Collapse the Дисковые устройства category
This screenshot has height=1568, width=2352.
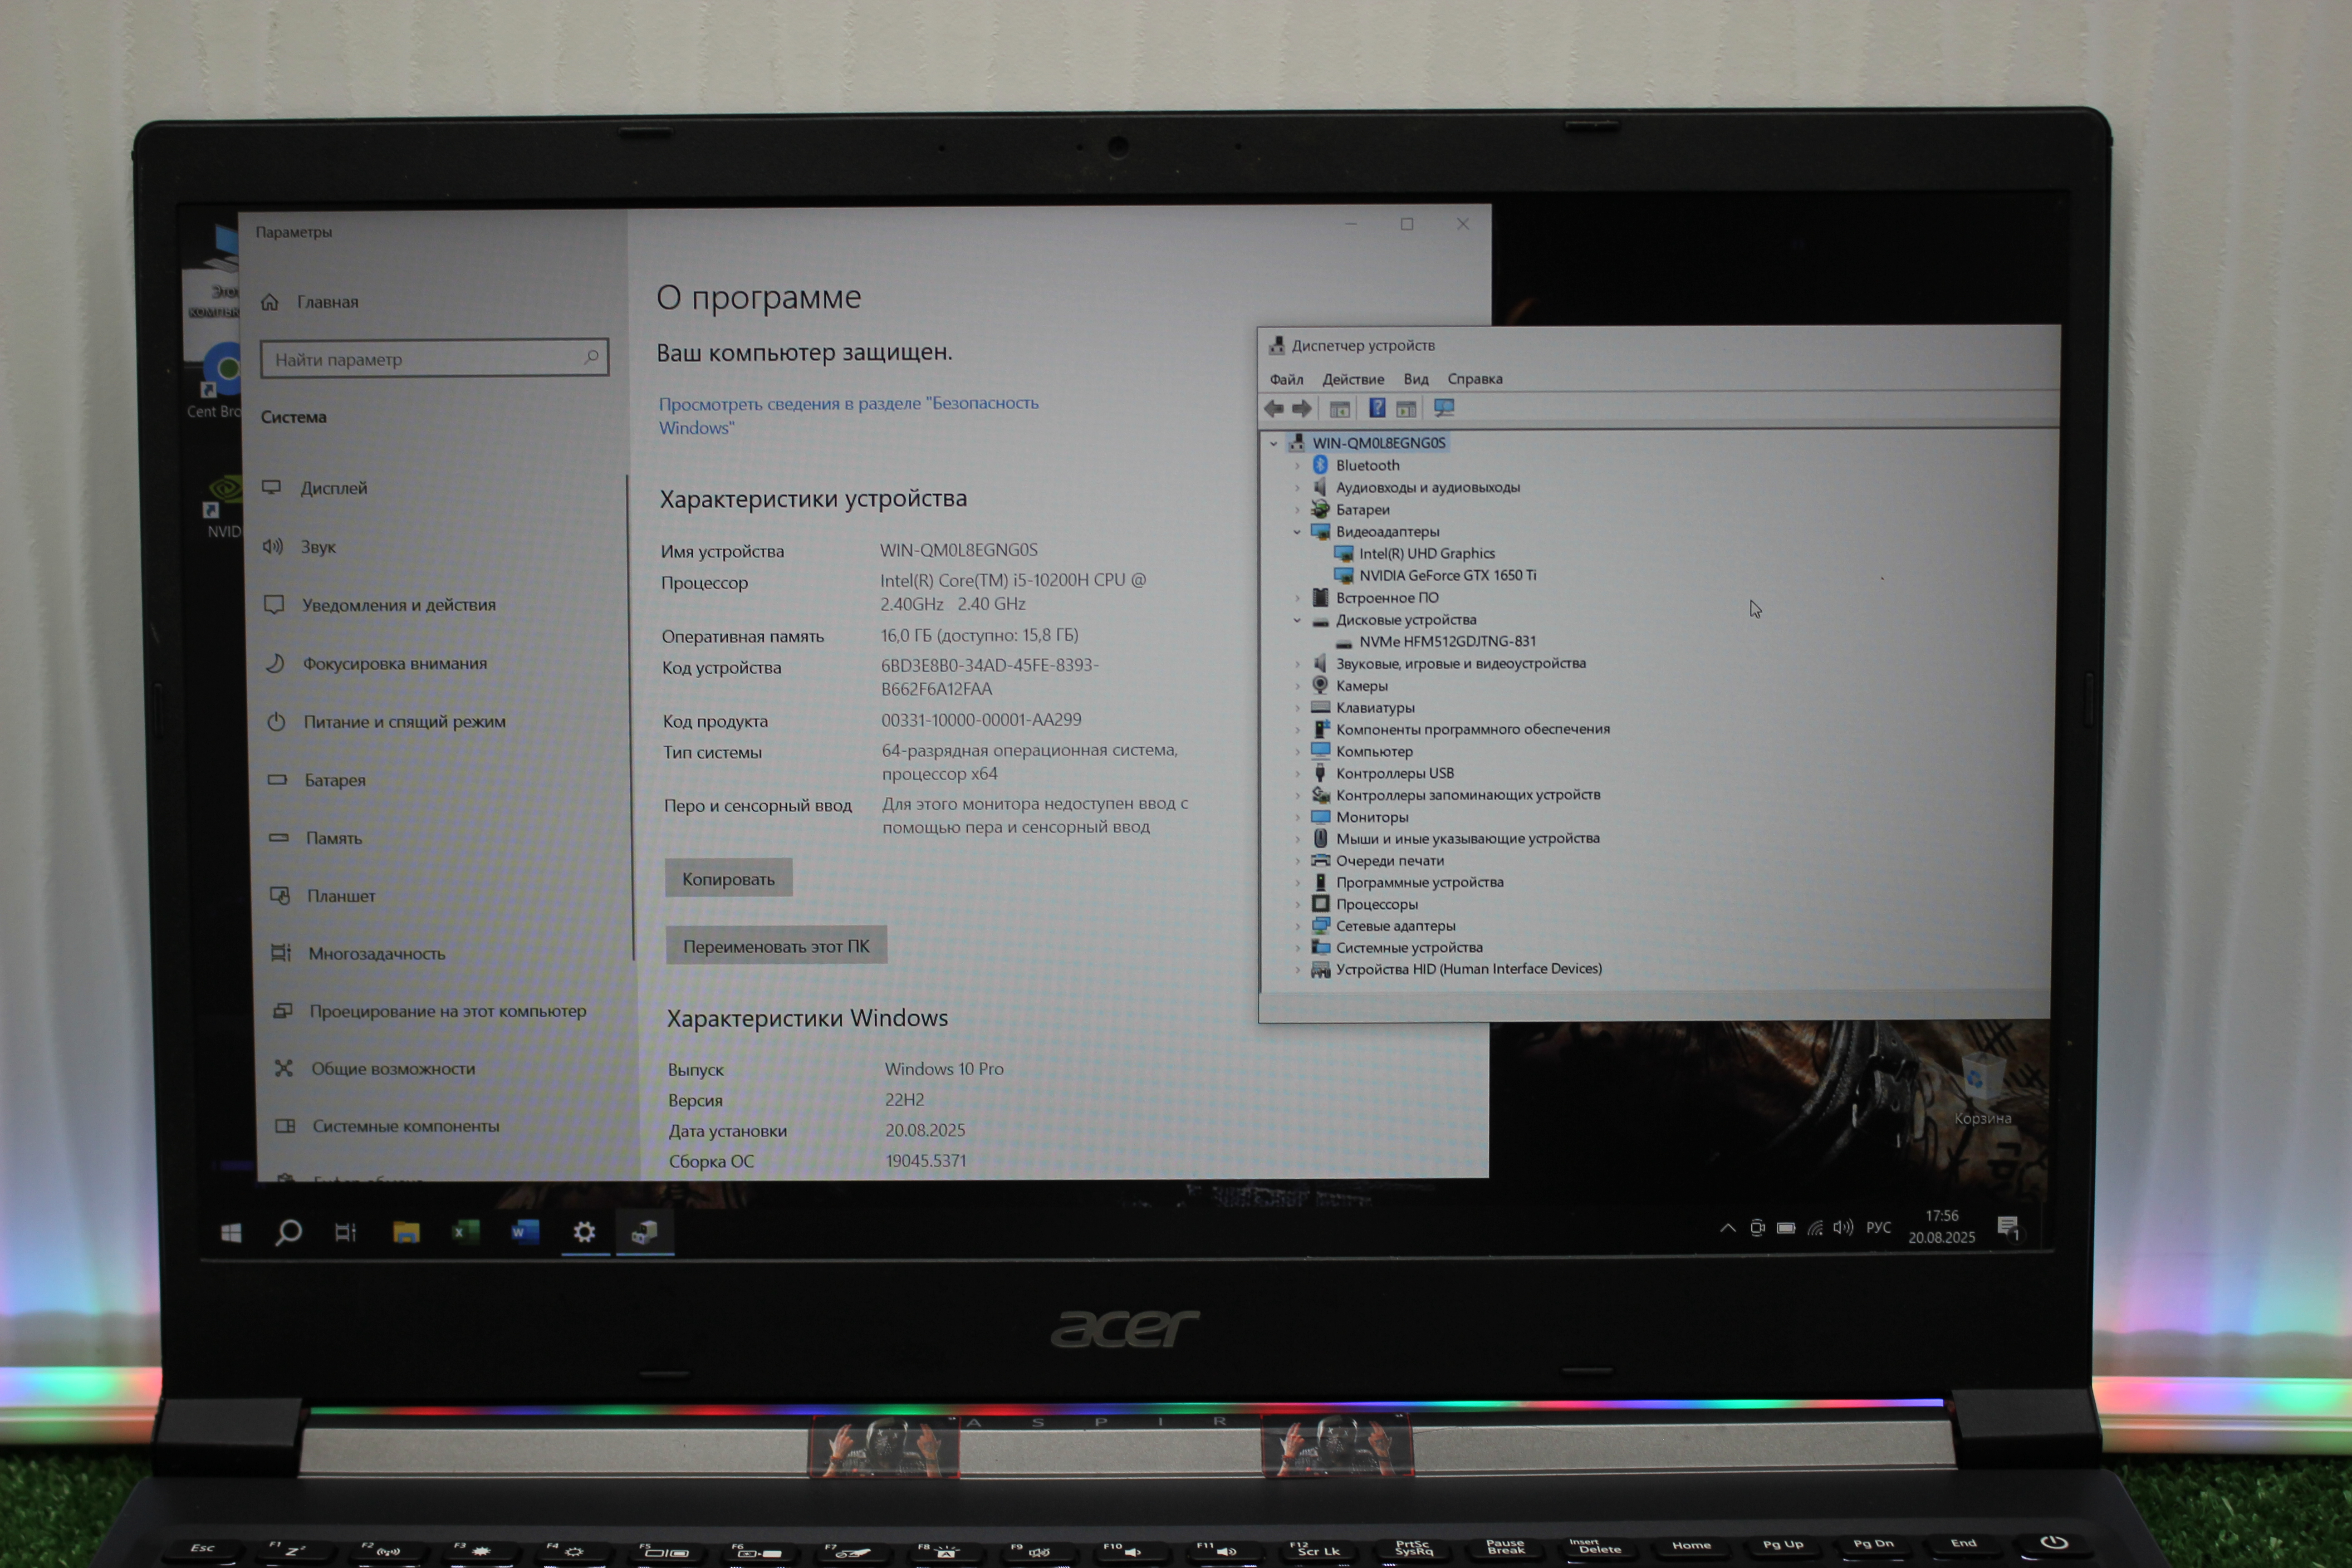[x=1297, y=620]
